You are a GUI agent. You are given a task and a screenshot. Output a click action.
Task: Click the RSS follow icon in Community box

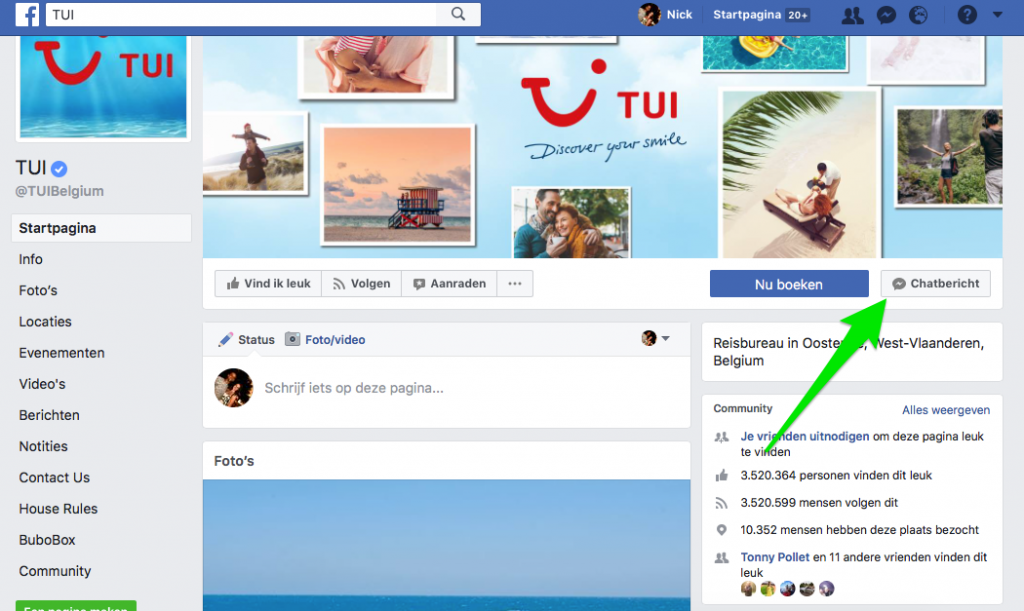point(722,503)
